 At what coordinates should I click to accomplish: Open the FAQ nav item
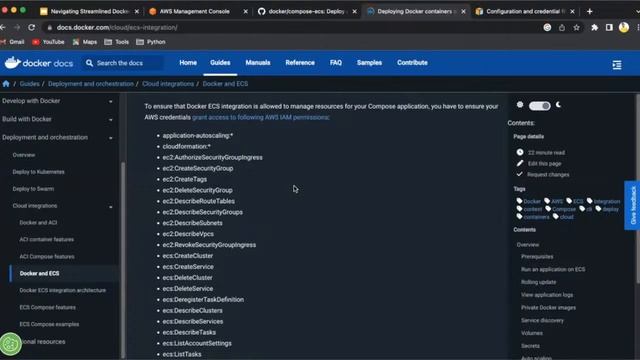pyautogui.click(x=336, y=62)
